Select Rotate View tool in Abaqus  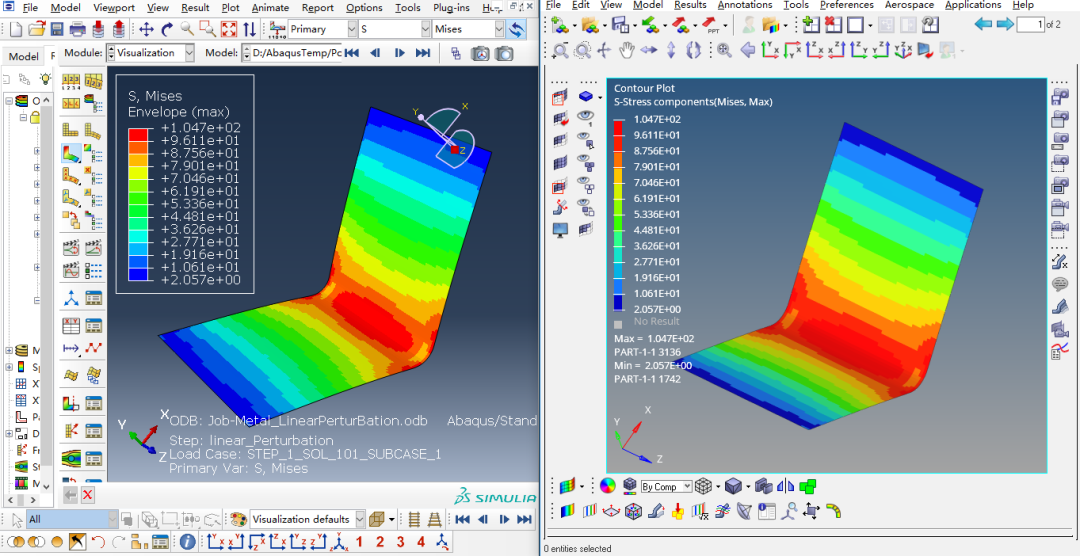click(x=167, y=30)
